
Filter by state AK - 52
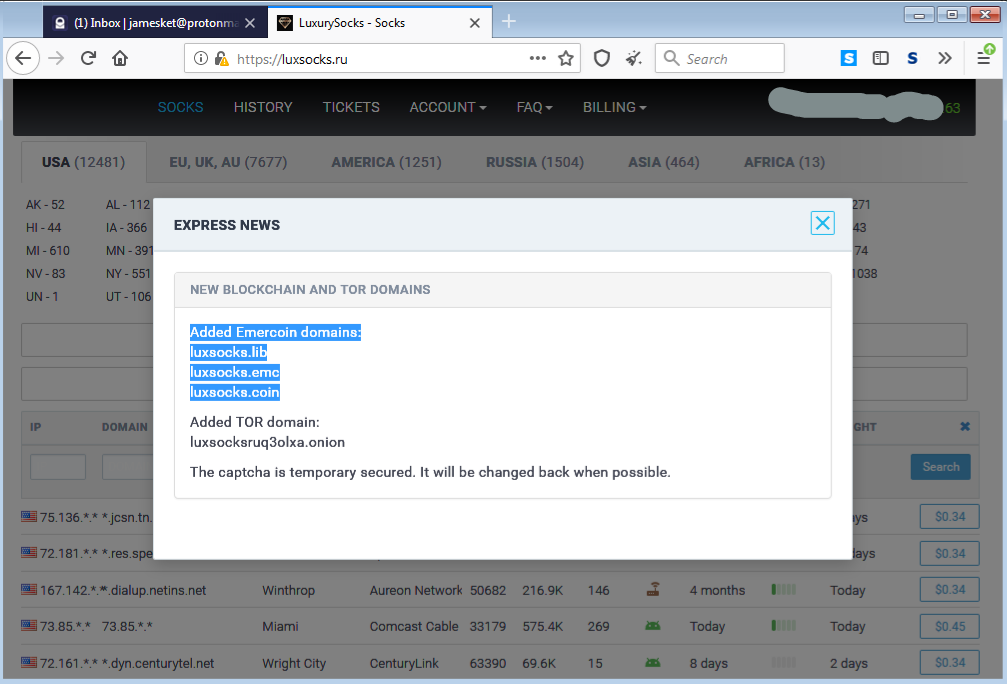pyautogui.click(x=45, y=205)
